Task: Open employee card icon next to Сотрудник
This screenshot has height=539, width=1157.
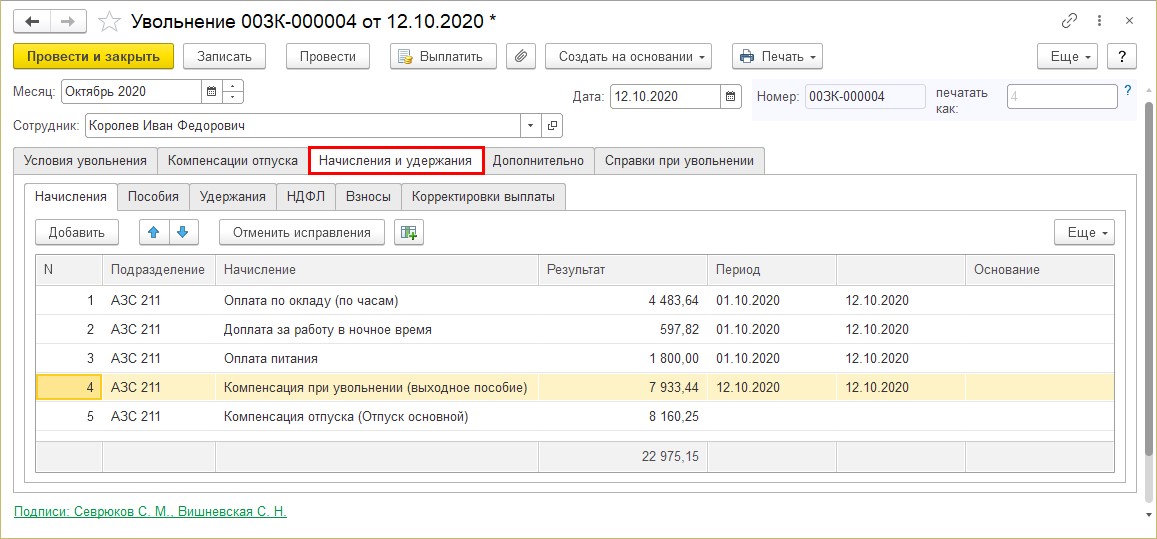Action: pyautogui.click(x=552, y=126)
